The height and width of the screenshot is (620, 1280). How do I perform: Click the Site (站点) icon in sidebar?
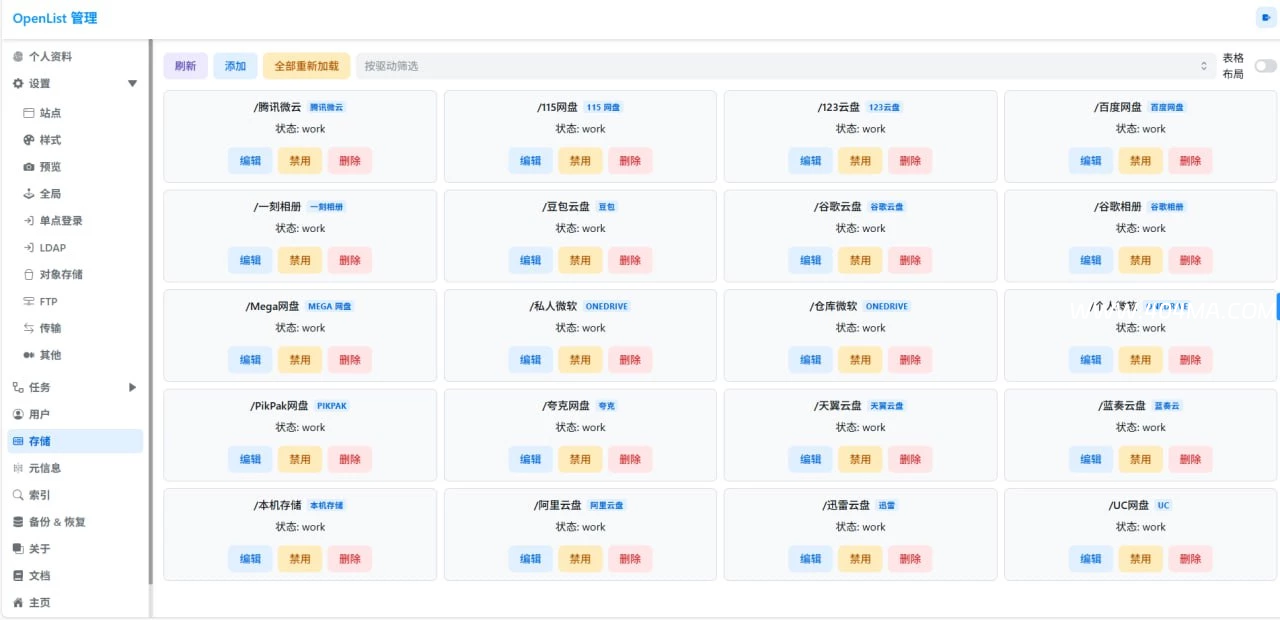(x=29, y=113)
